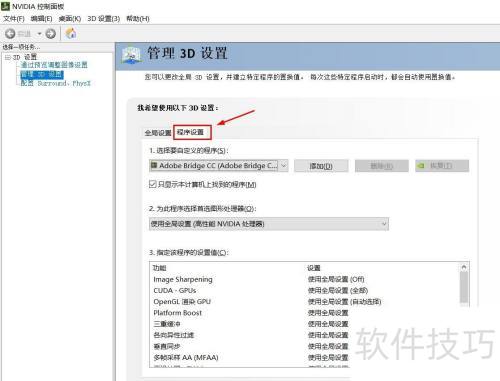Open the 桌面(K) menu
The image size is (500, 381).
coord(70,19)
